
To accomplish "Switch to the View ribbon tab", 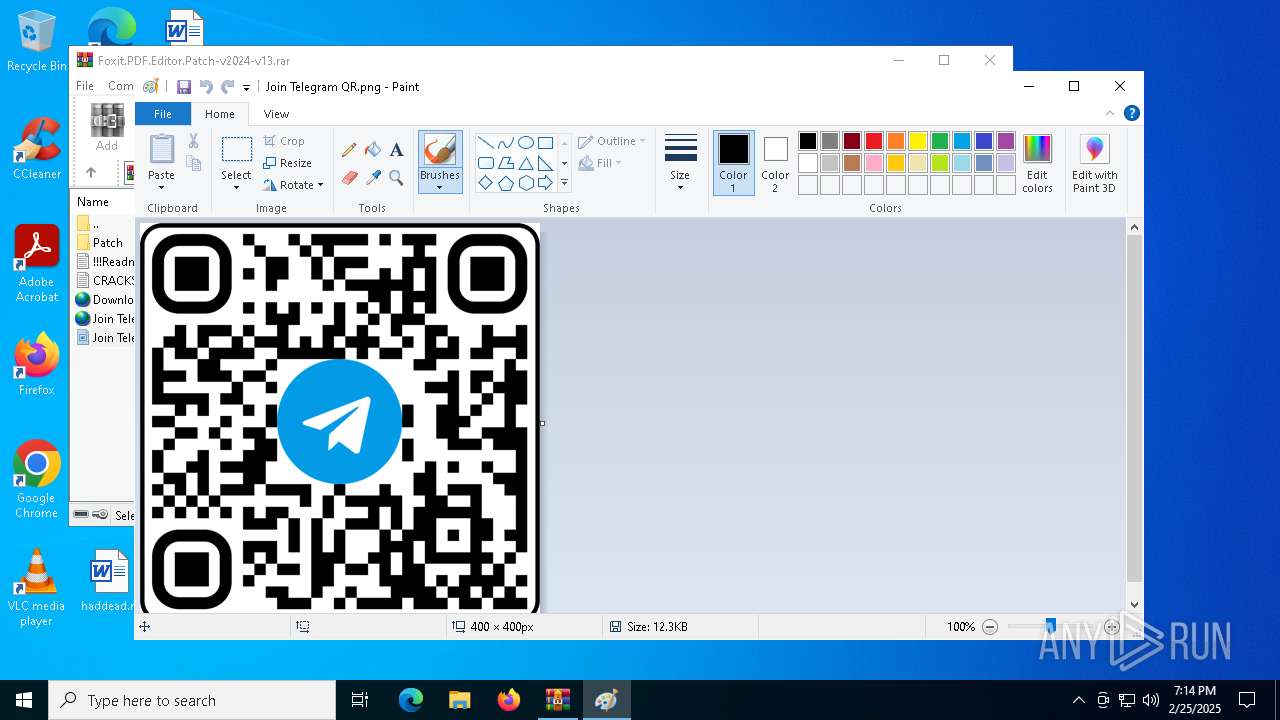I will [x=276, y=114].
